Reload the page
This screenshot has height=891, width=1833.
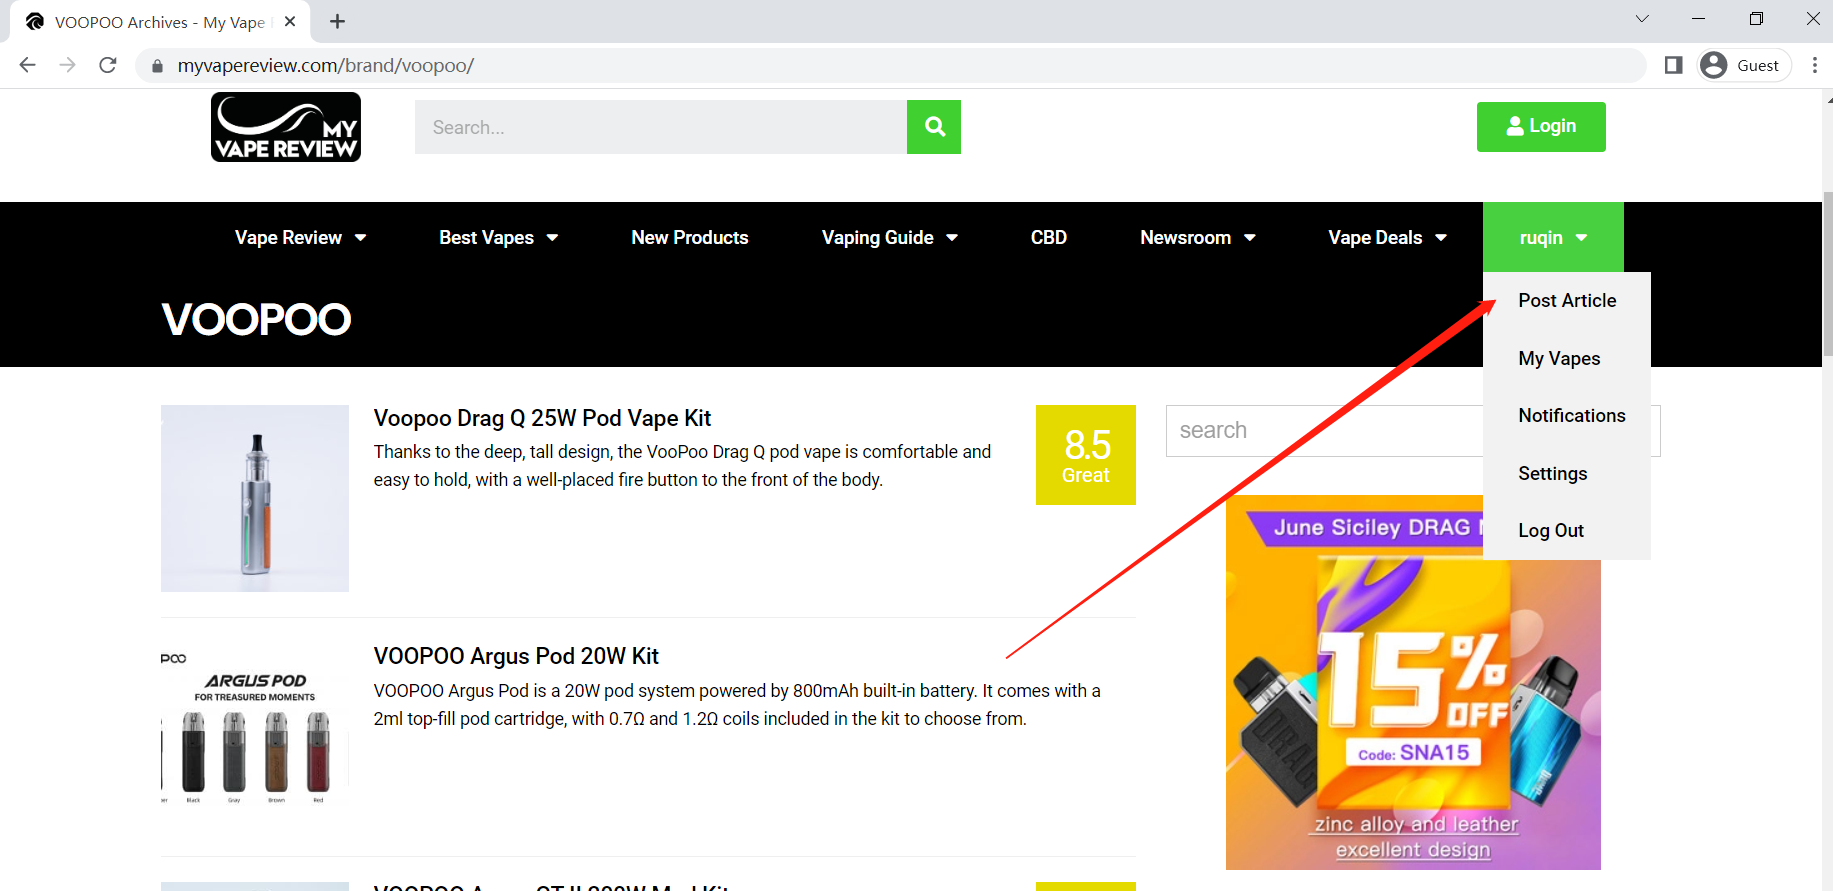pos(108,65)
